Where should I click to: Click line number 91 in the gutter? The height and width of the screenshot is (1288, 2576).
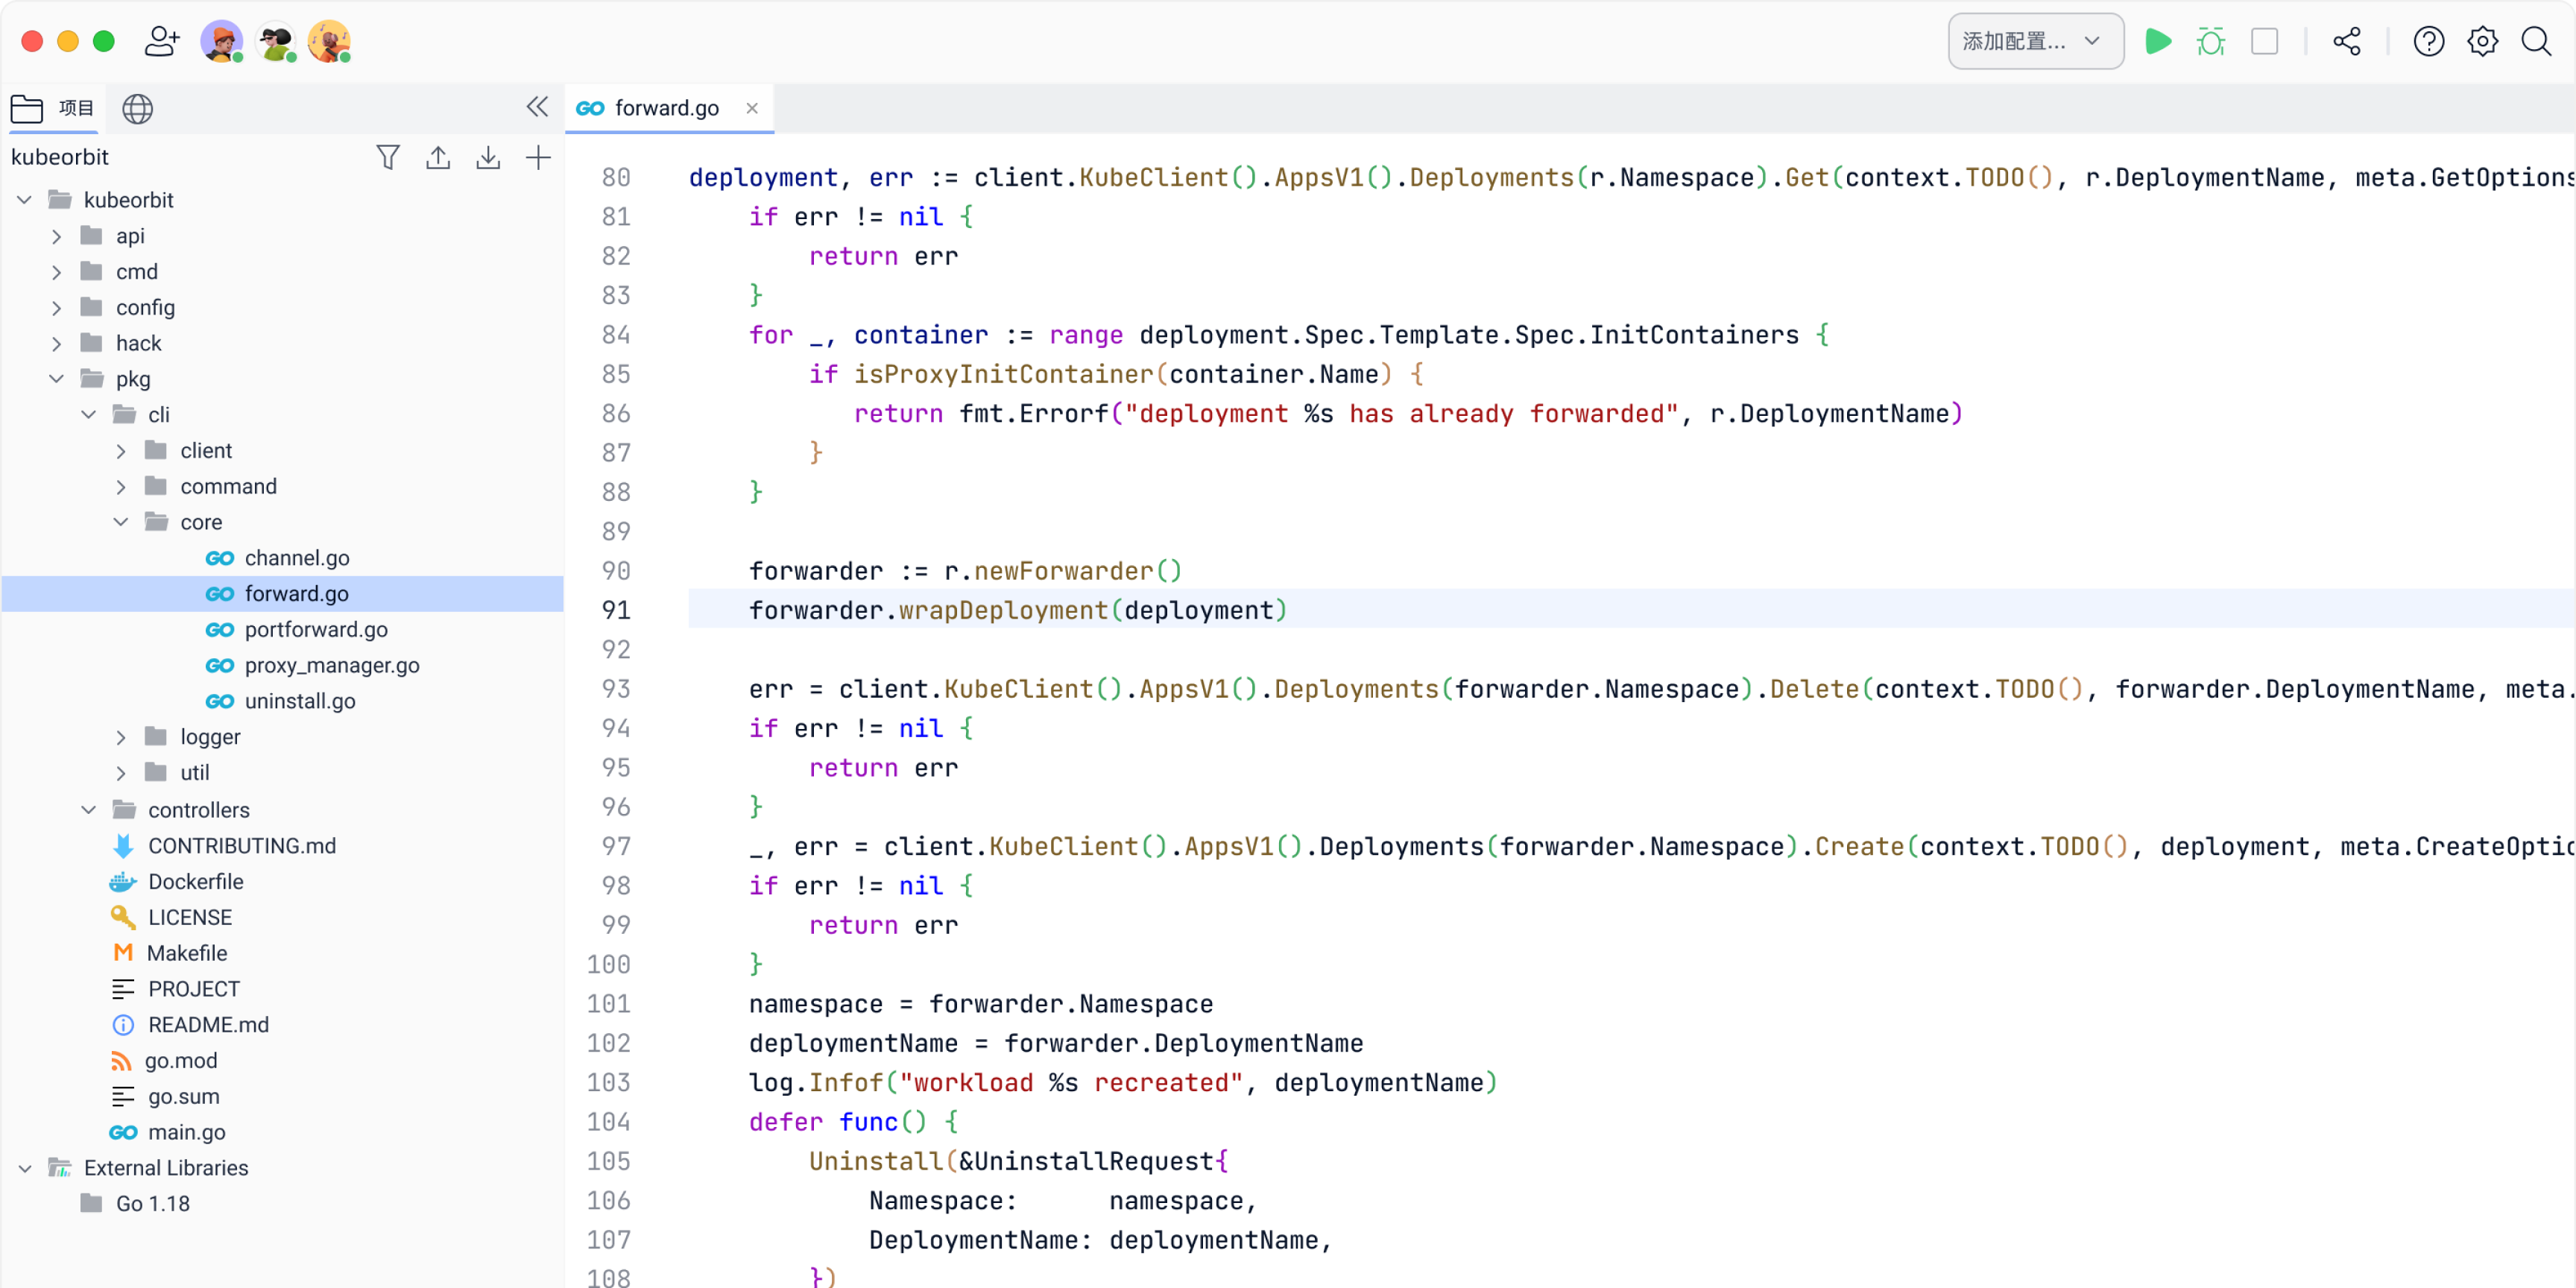coord(616,610)
